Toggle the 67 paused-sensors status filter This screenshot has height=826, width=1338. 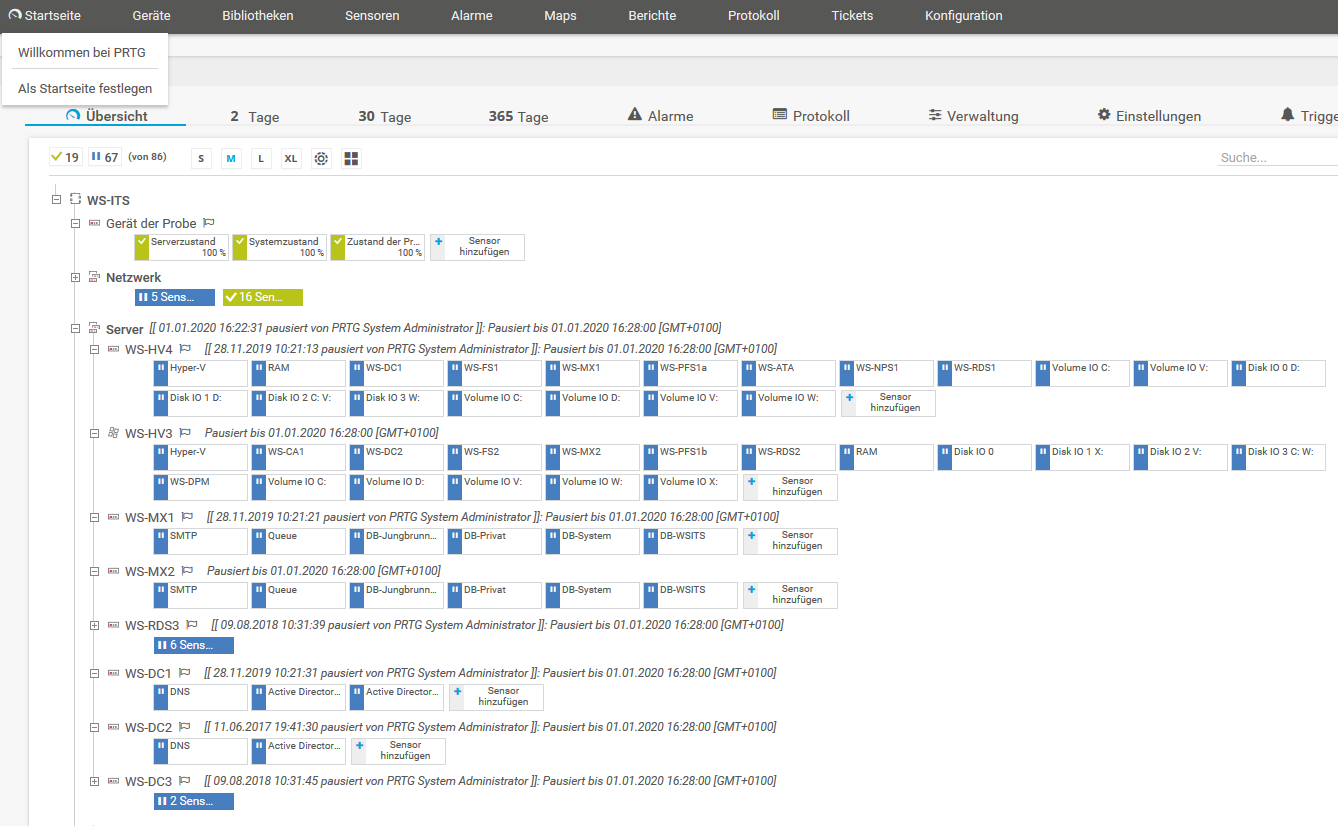104,157
